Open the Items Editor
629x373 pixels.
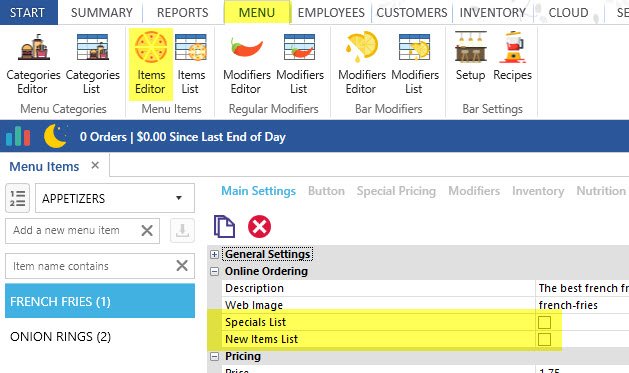[x=151, y=64]
